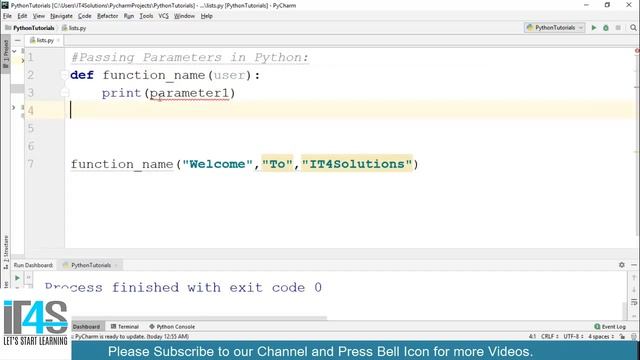The image size is (640, 360).
Task: Rerun using the green play icon in Run panel
Action: pos(18,278)
